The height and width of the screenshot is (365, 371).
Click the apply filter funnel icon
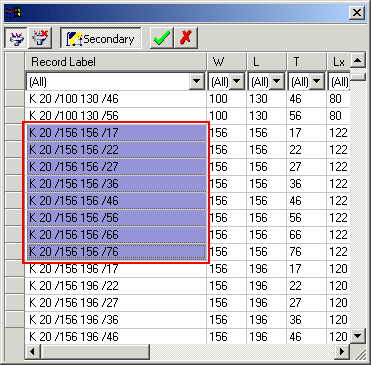pyautogui.click(x=16, y=38)
